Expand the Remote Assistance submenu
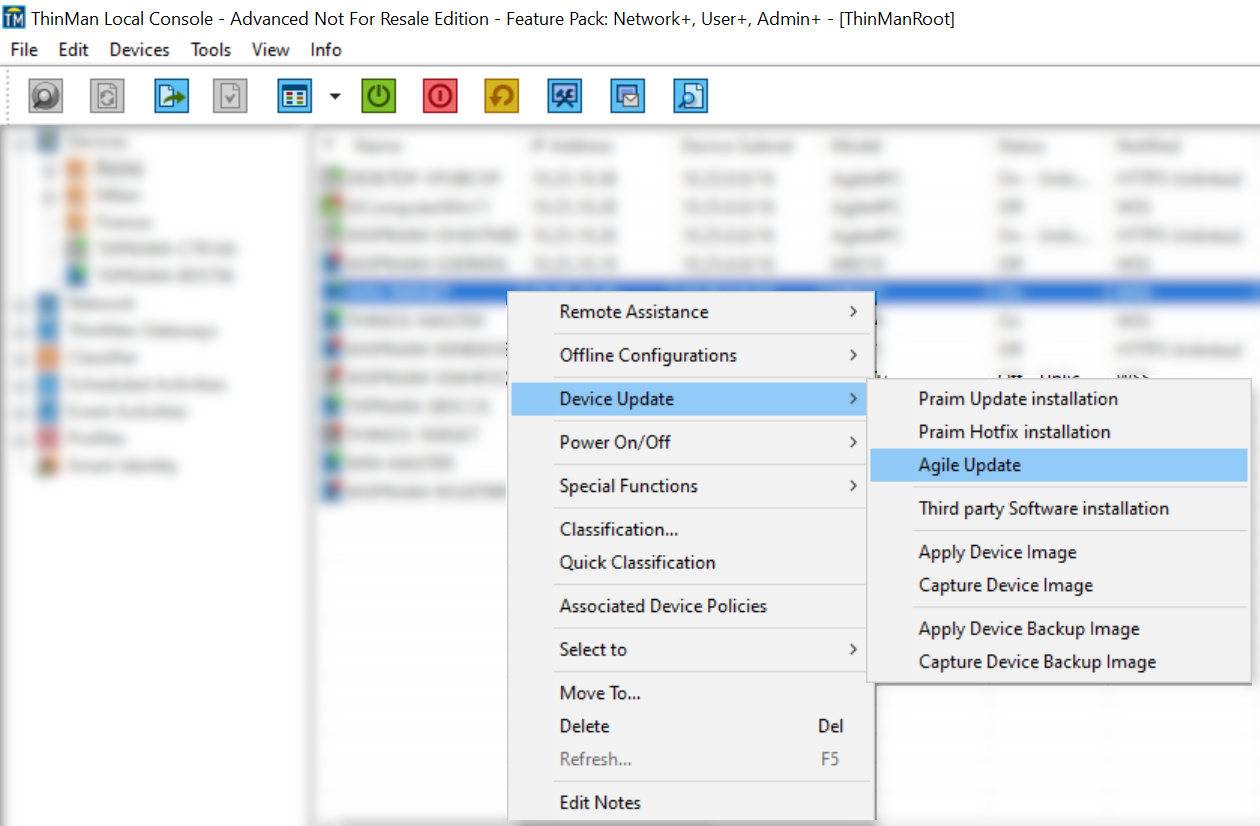The image size is (1260, 826). click(691, 312)
